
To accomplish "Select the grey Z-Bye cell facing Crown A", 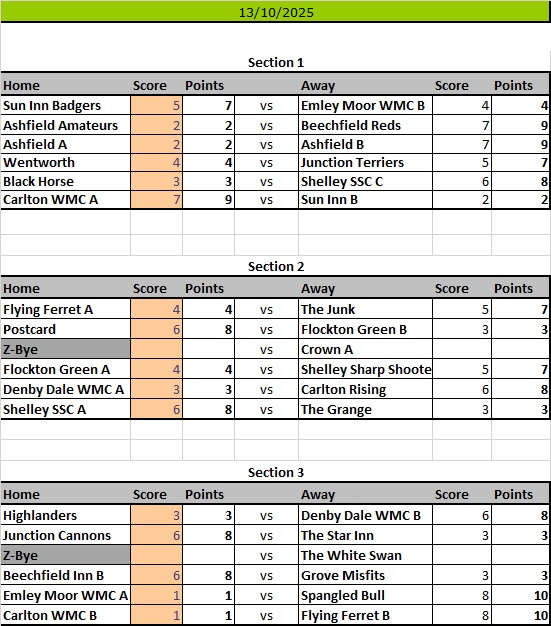I will pos(65,349).
